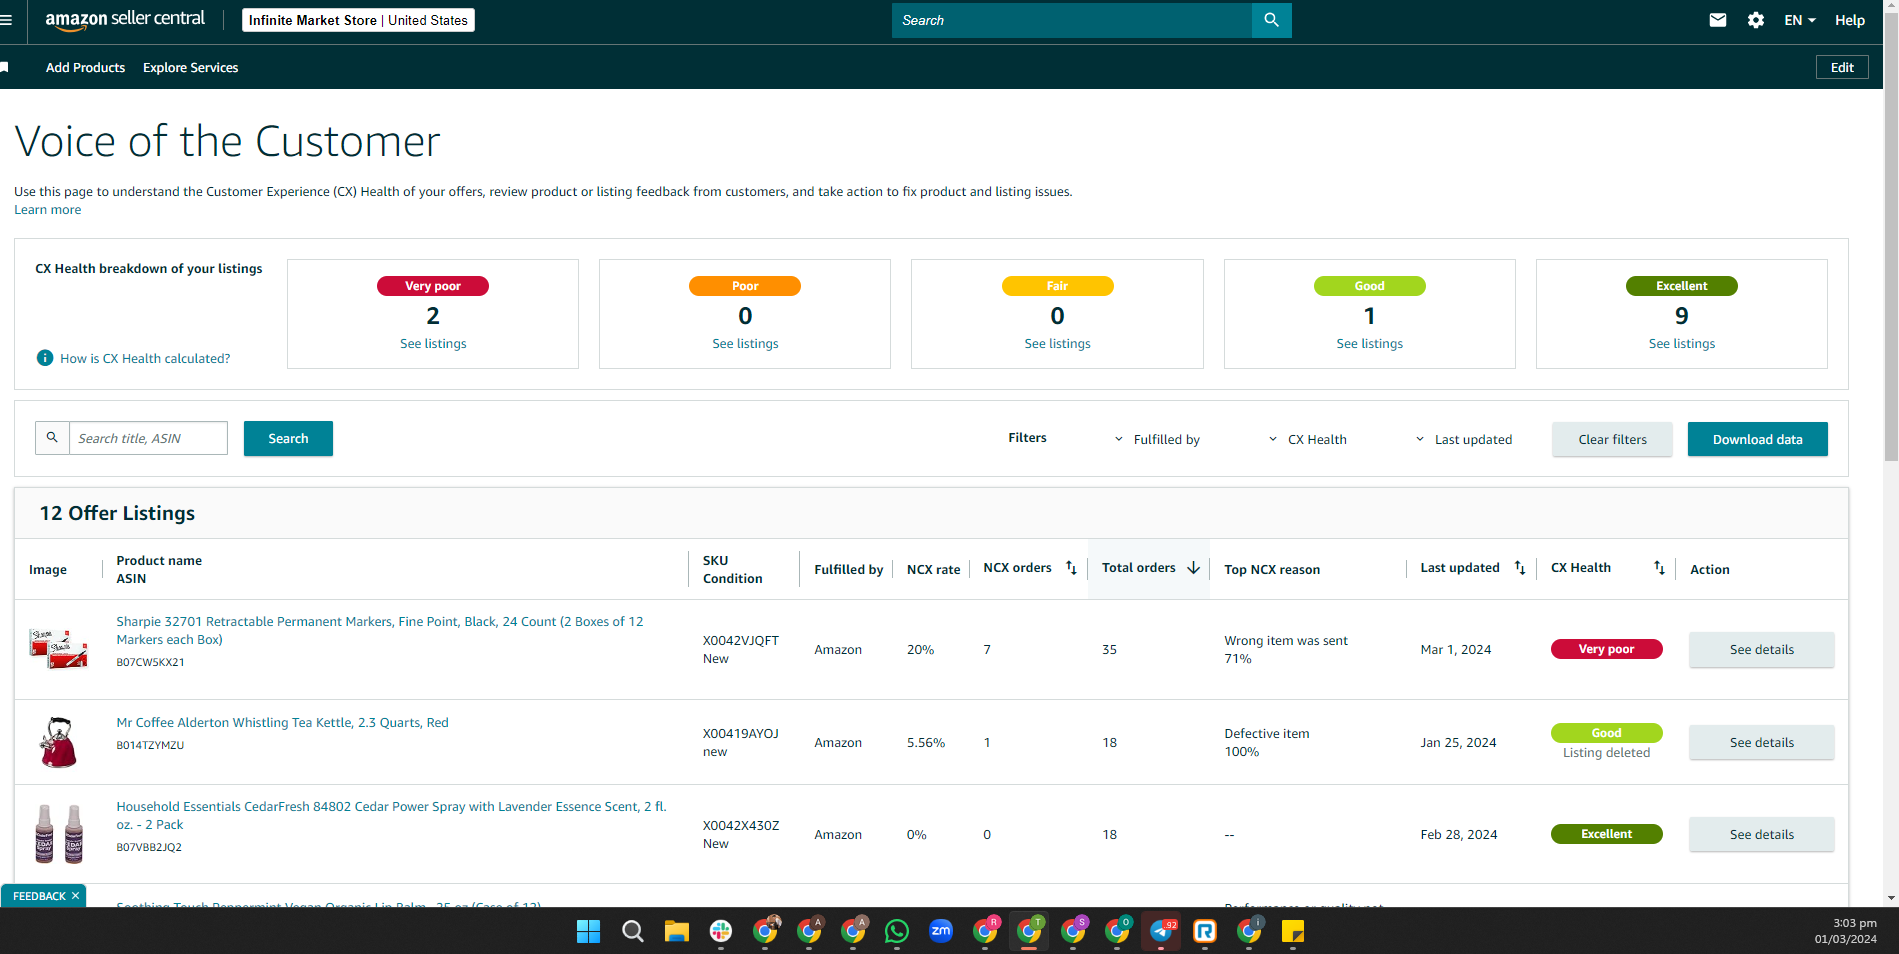This screenshot has width=1899, height=954.
Task: Click the bookmark flag icon
Action: 5,67
